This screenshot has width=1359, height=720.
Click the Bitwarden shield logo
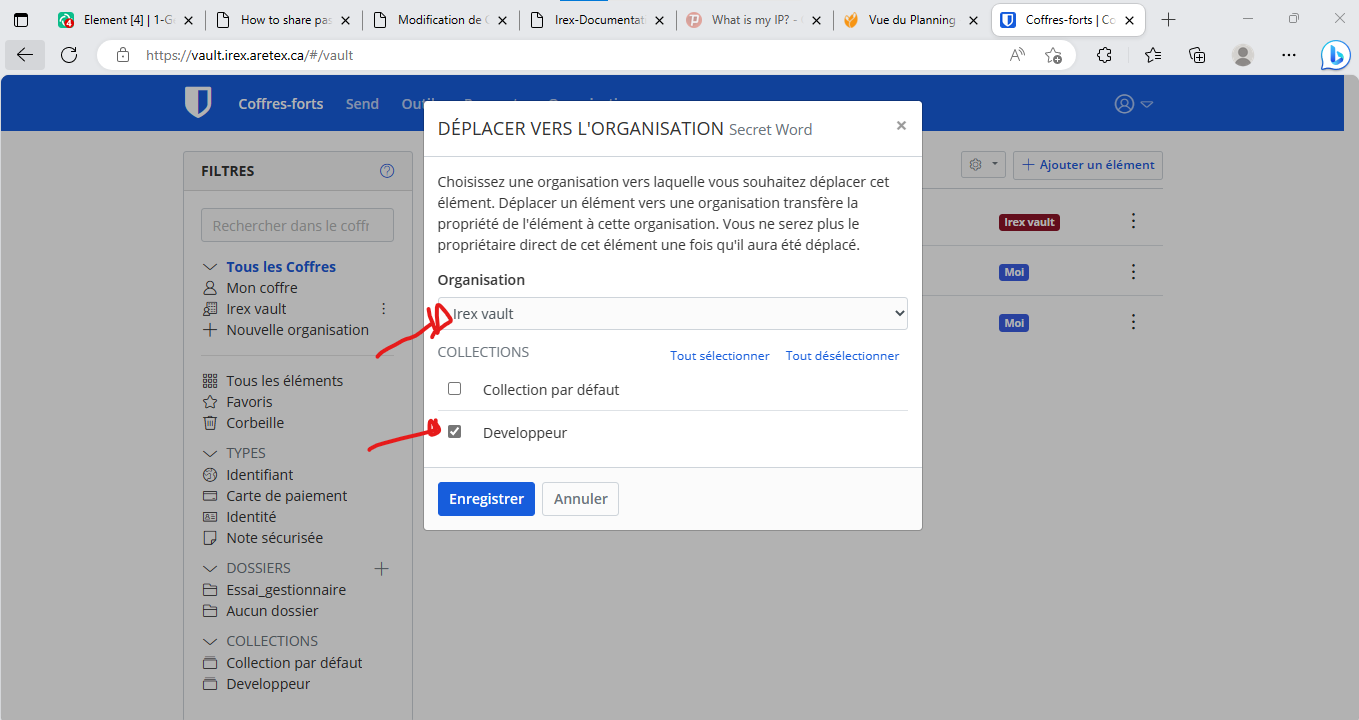coord(198,102)
